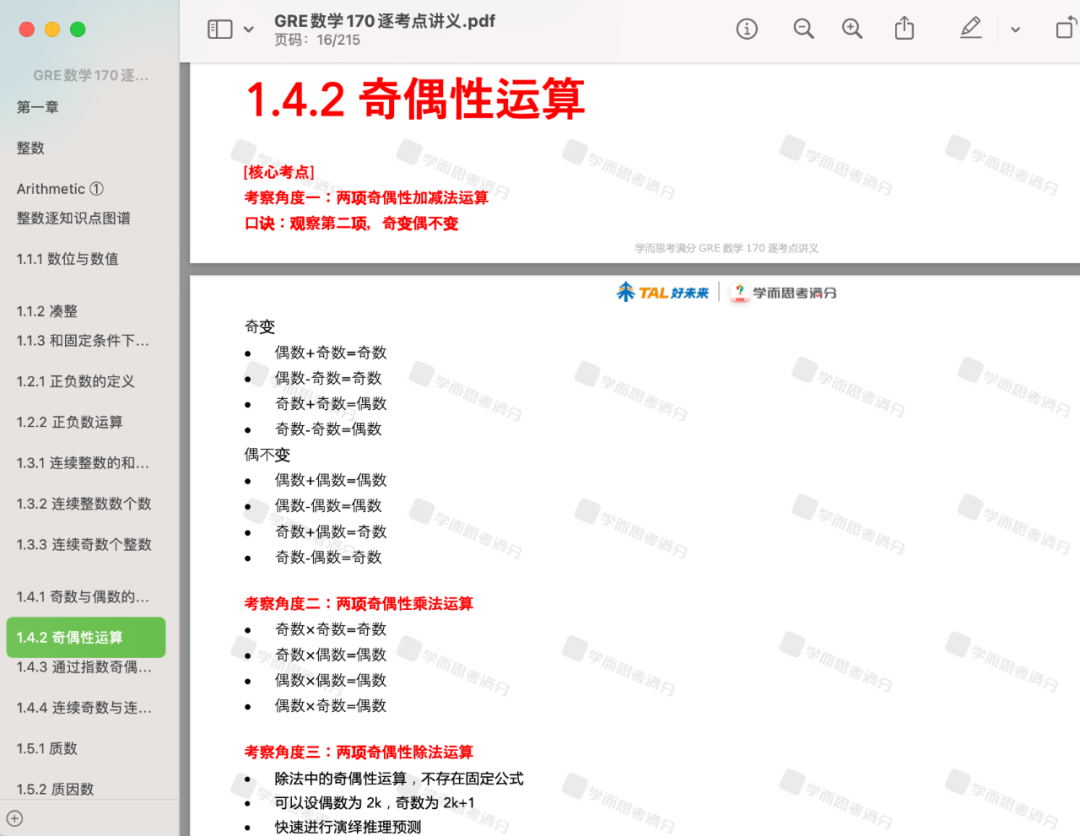Click the green full-screen window button
The width and height of the screenshot is (1080, 836).
point(77,29)
